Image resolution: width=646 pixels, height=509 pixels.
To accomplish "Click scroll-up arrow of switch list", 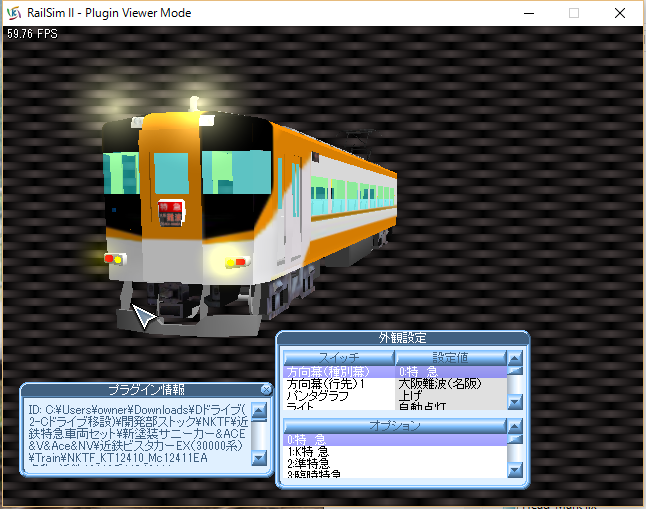I will (515, 357).
